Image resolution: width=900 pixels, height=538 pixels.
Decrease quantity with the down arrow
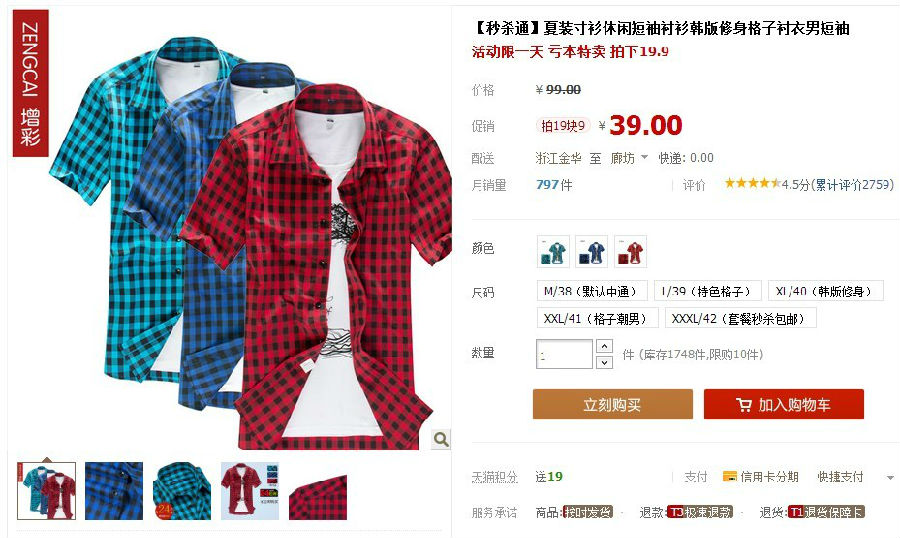click(604, 362)
